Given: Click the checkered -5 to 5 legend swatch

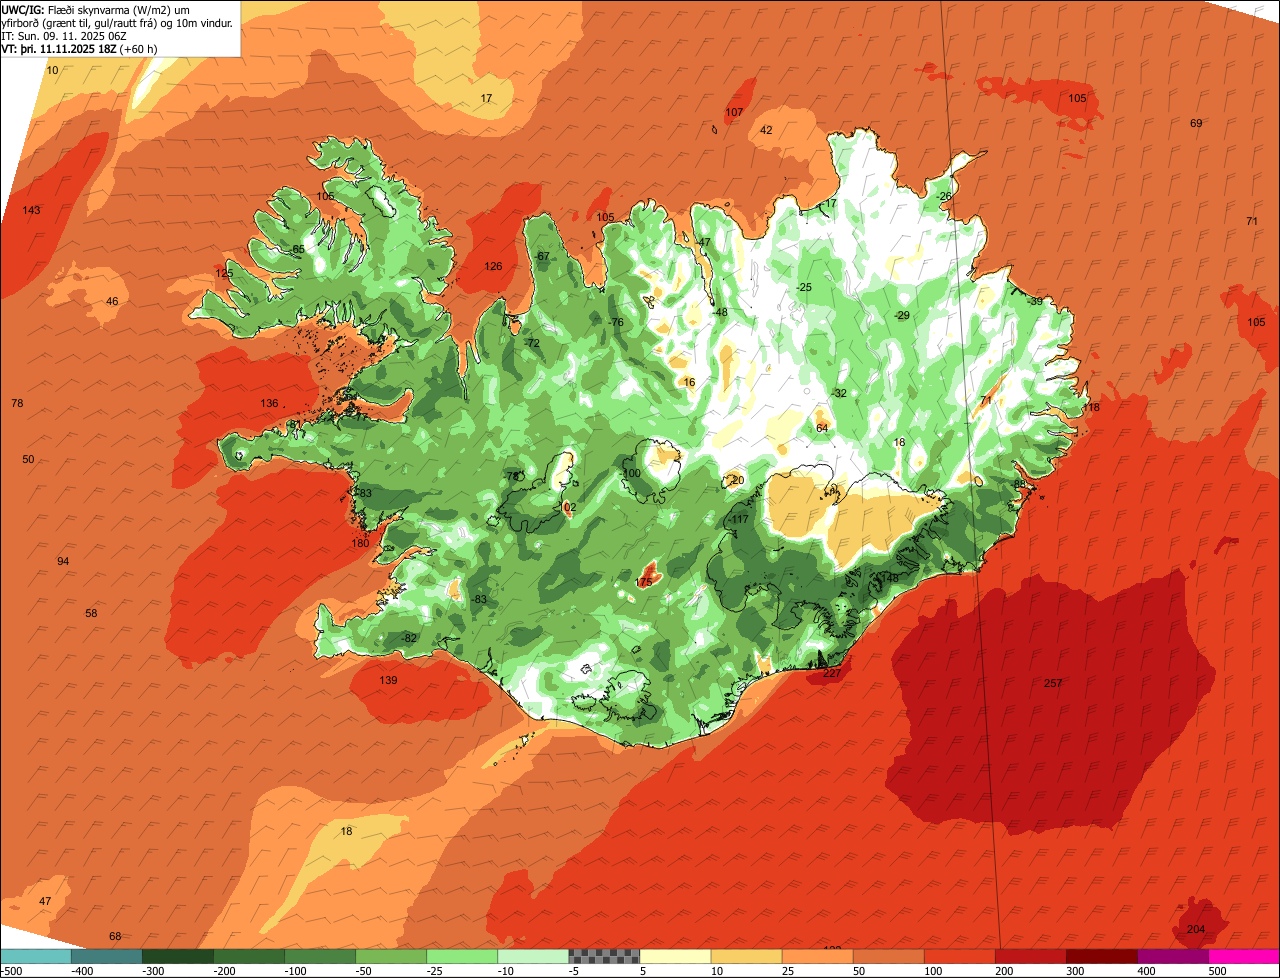Looking at the screenshot, I should coord(603,956).
